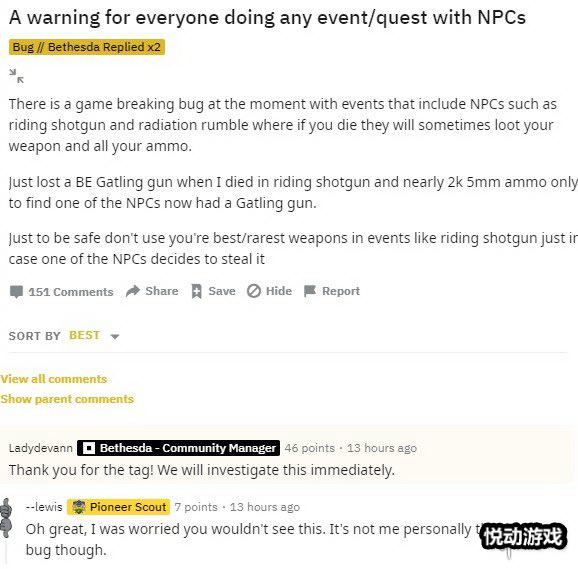
Task: Click the Save bookmark icon
Action: point(196,291)
